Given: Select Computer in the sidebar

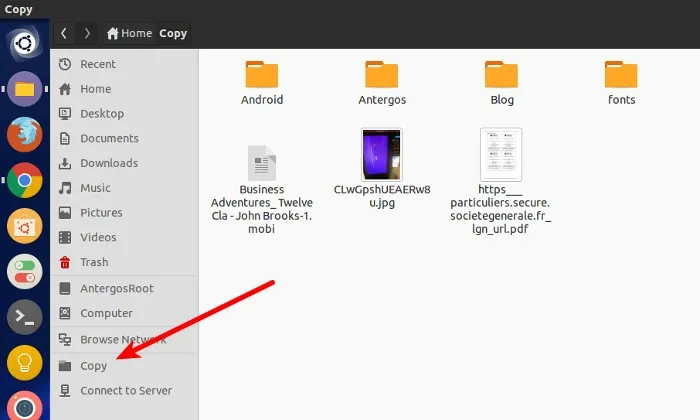Looking at the screenshot, I should coord(124,313).
